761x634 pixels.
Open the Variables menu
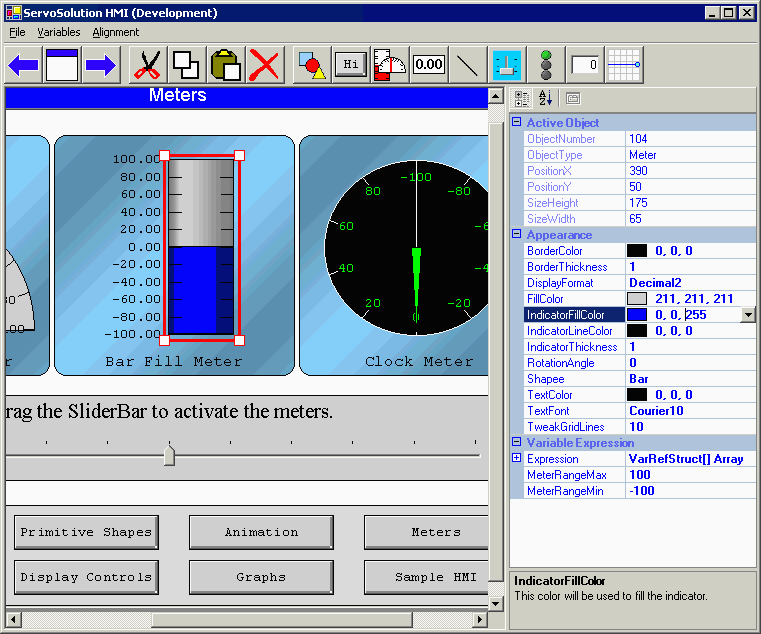tap(59, 32)
